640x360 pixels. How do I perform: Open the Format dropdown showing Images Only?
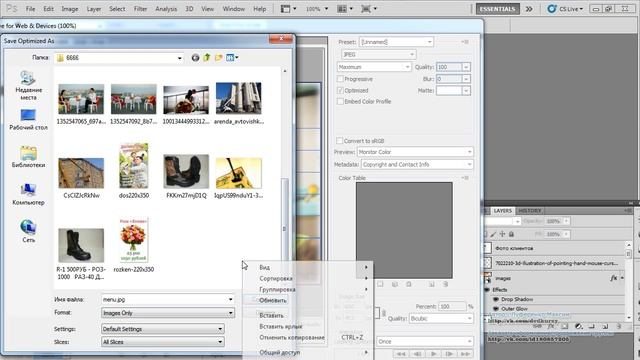(168, 313)
